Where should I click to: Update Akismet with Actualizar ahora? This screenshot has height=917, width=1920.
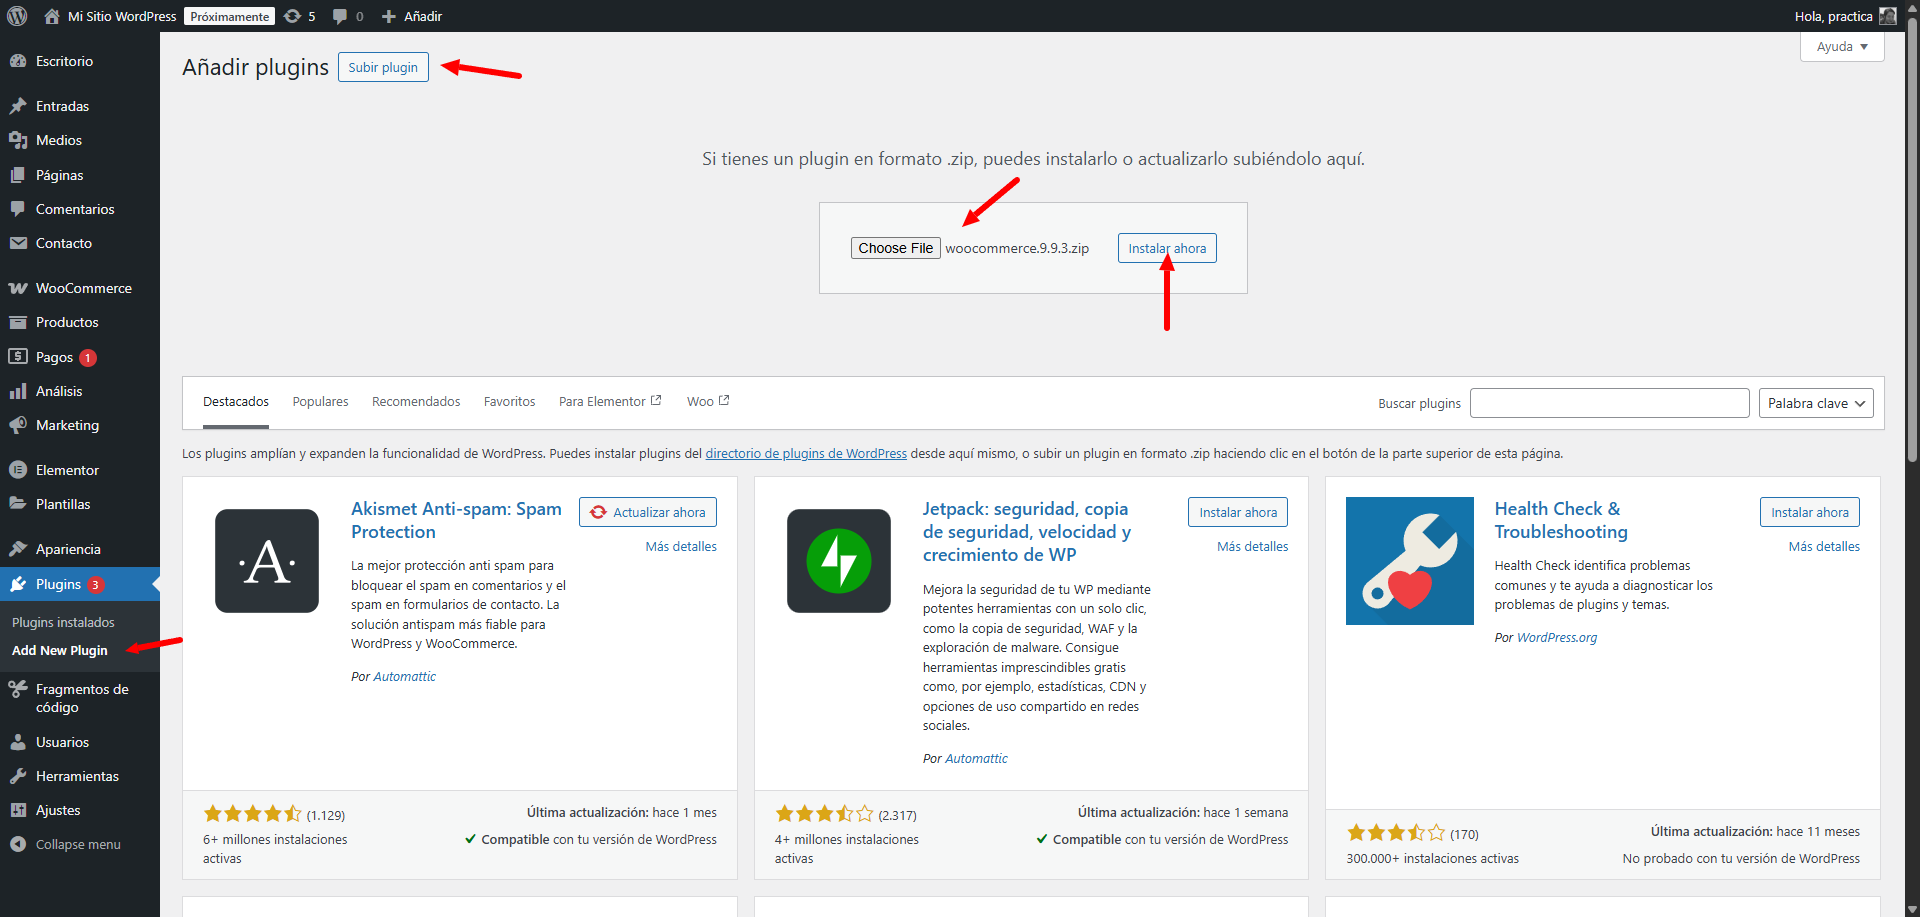(648, 512)
